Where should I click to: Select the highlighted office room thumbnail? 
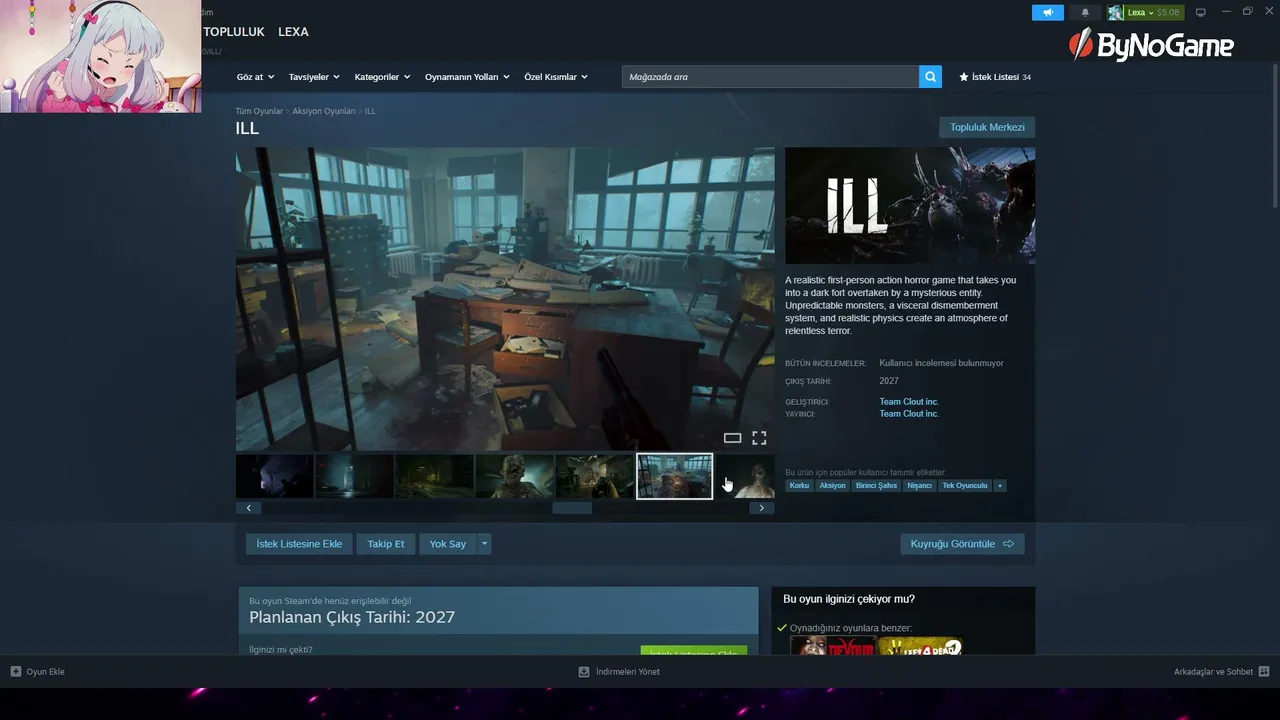[675, 476]
